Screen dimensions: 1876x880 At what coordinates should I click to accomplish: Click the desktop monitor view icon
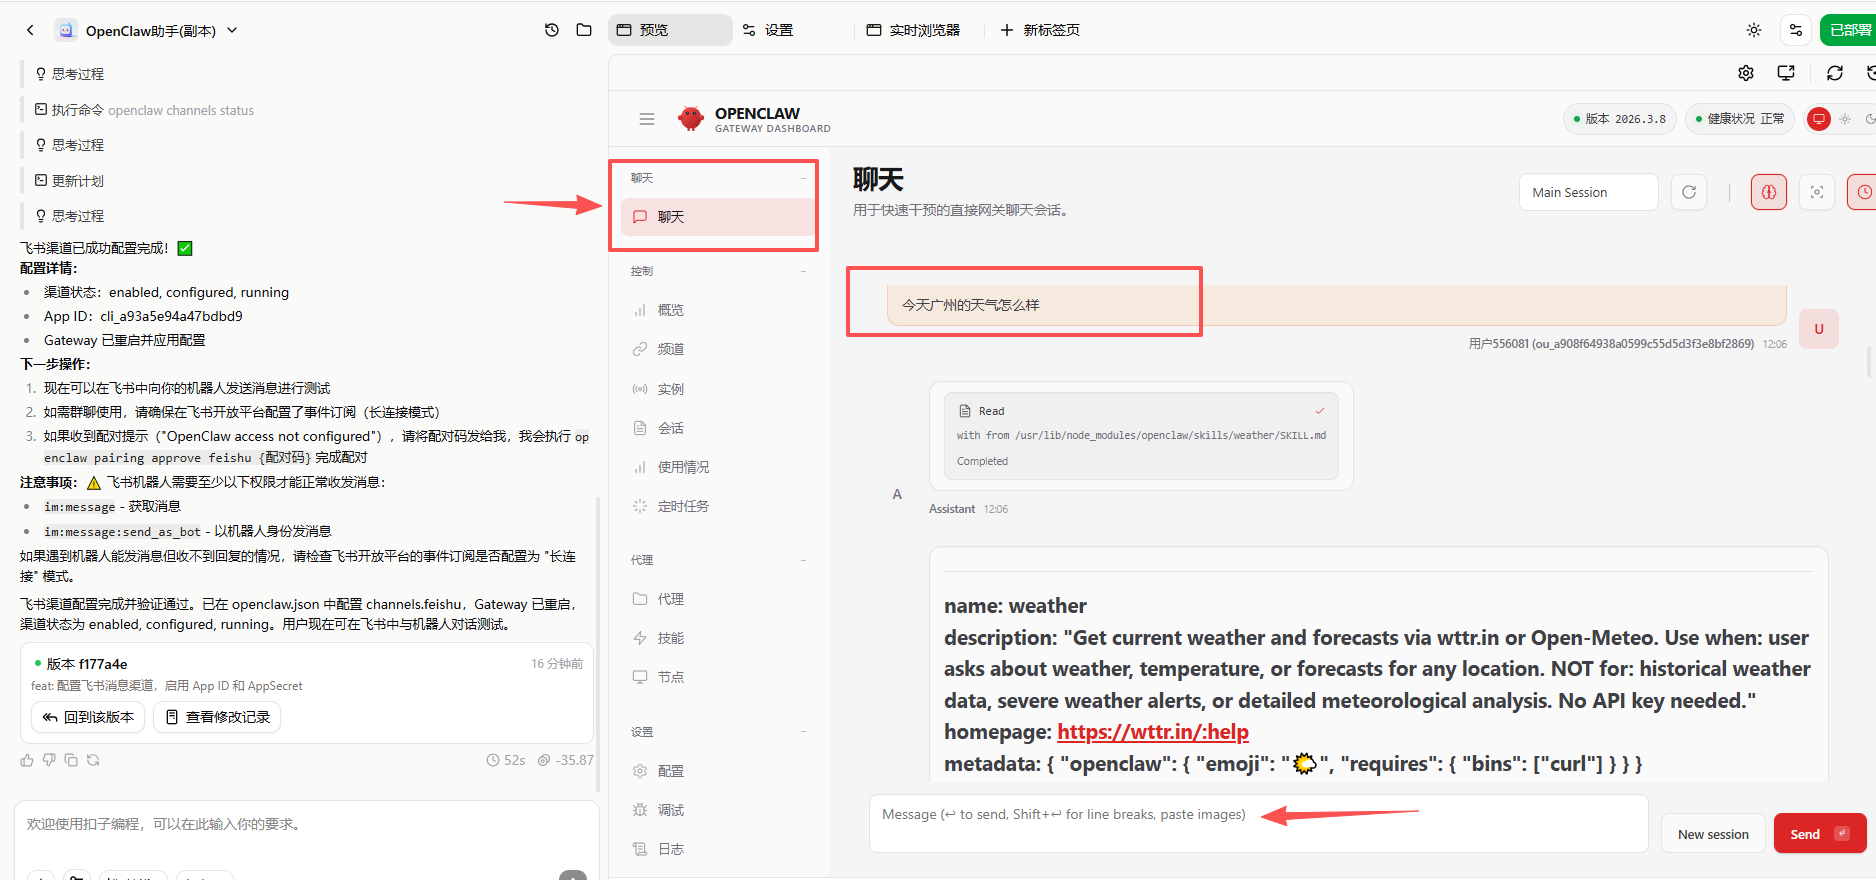[x=1786, y=73]
